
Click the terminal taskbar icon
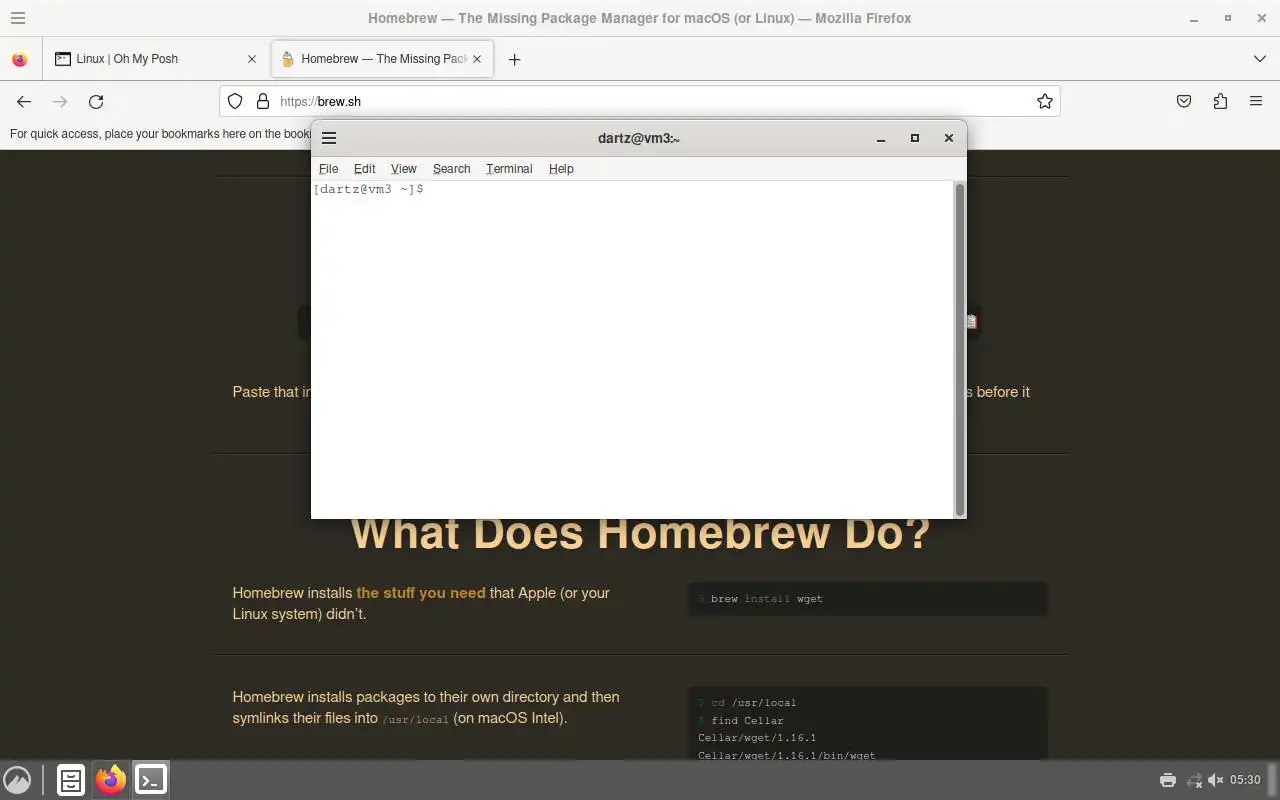point(151,780)
